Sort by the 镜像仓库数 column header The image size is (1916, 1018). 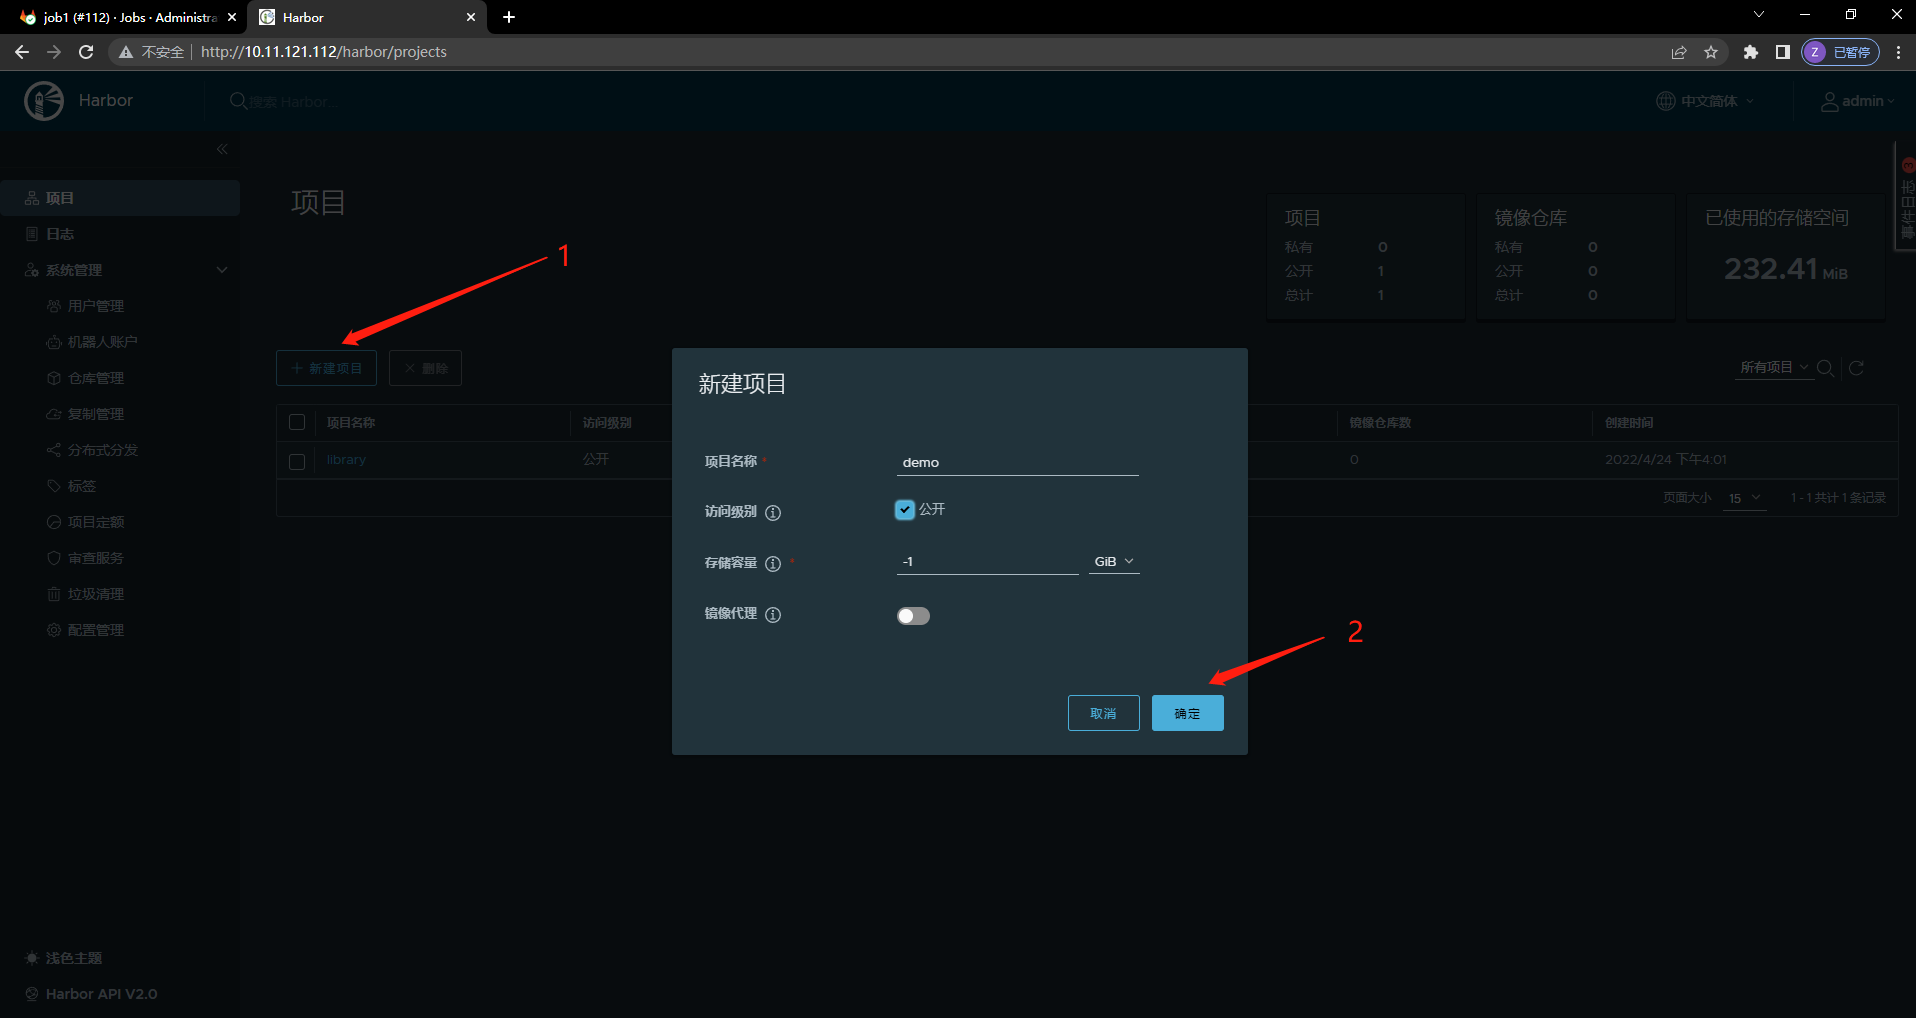pyautogui.click(x=1380, y=423)
